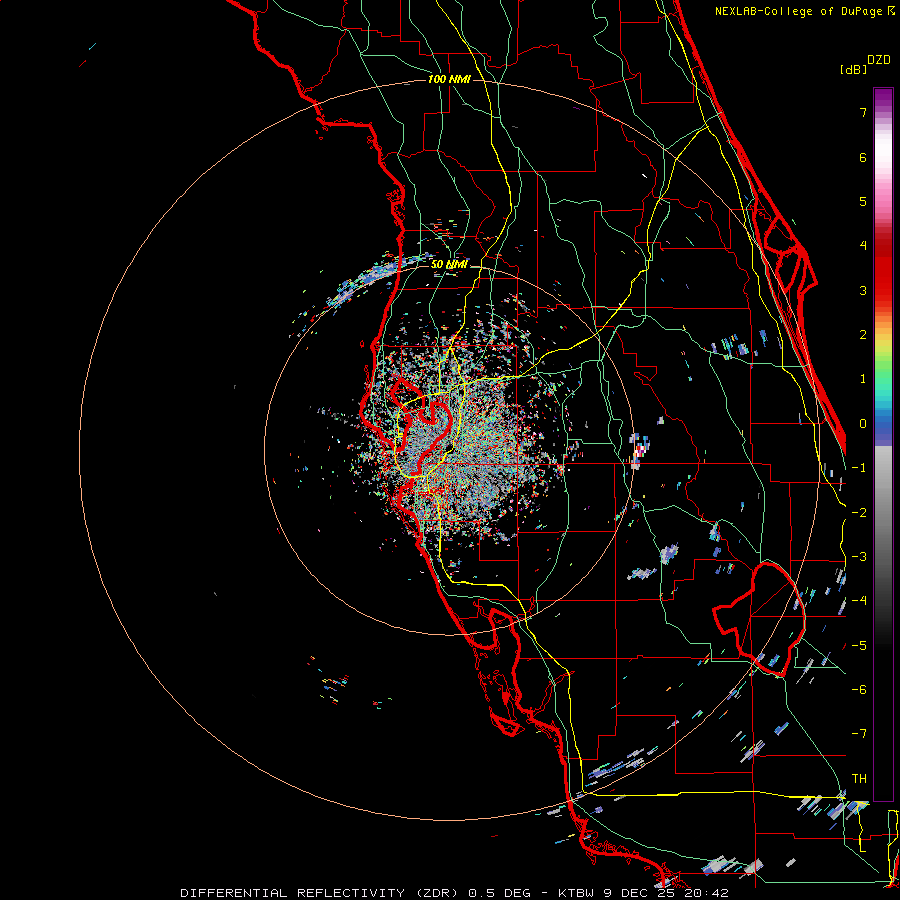Click the '2' tick on color scale
Viewport: 900px width, 900px height.
[x=863, y=335]
